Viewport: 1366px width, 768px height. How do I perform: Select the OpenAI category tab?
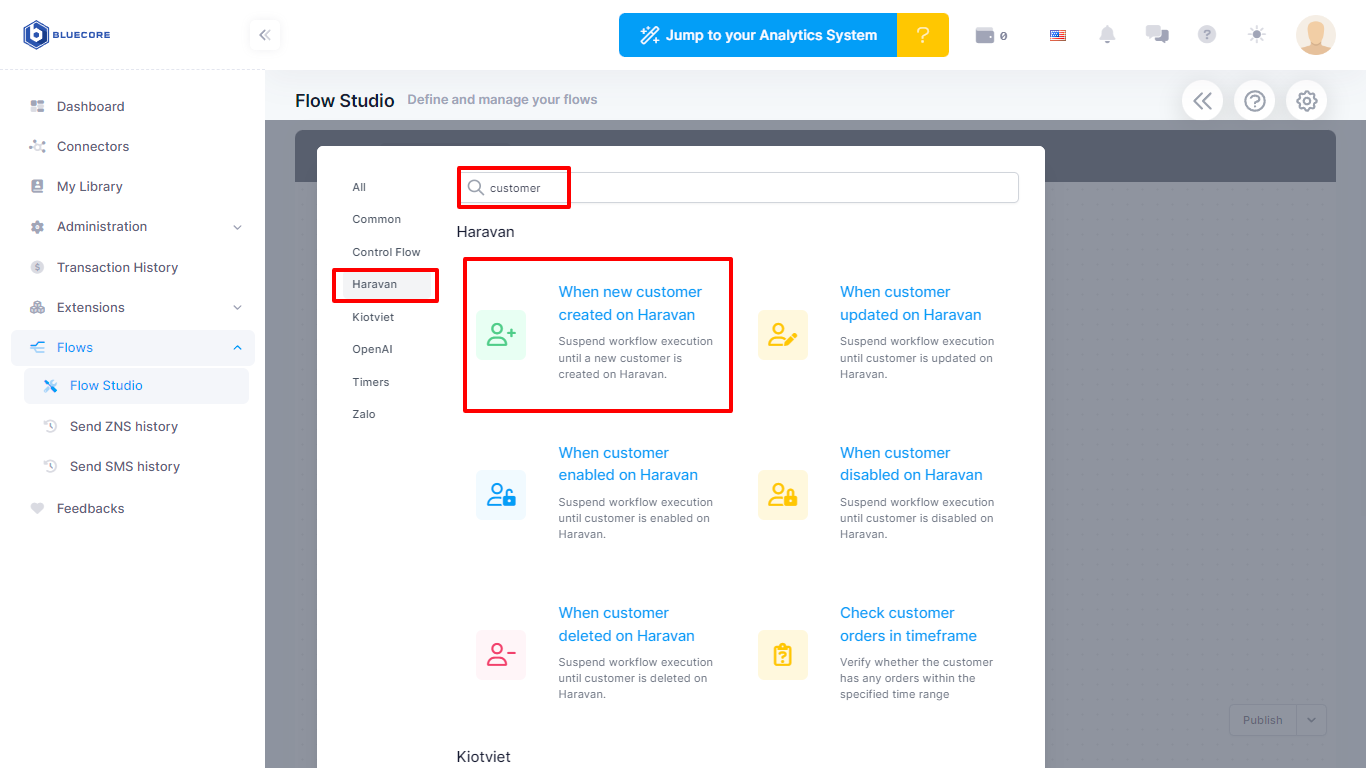pos(372,349)
